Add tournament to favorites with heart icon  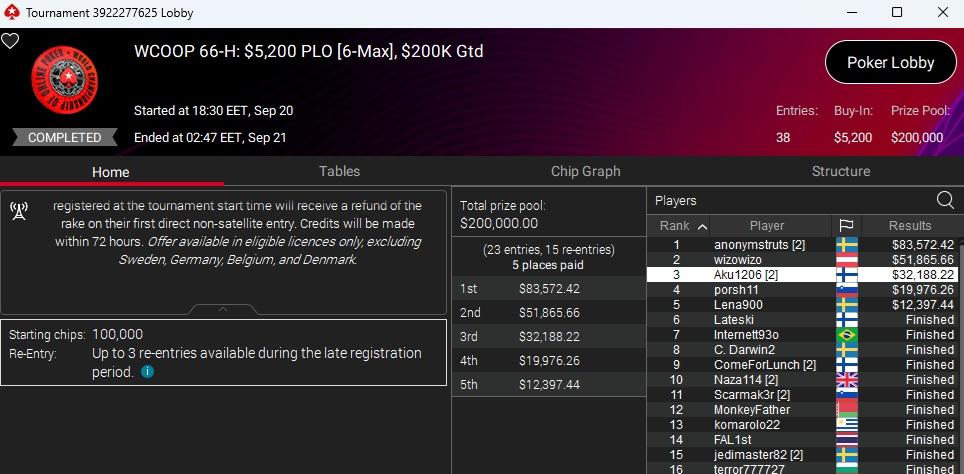(10, 41)
